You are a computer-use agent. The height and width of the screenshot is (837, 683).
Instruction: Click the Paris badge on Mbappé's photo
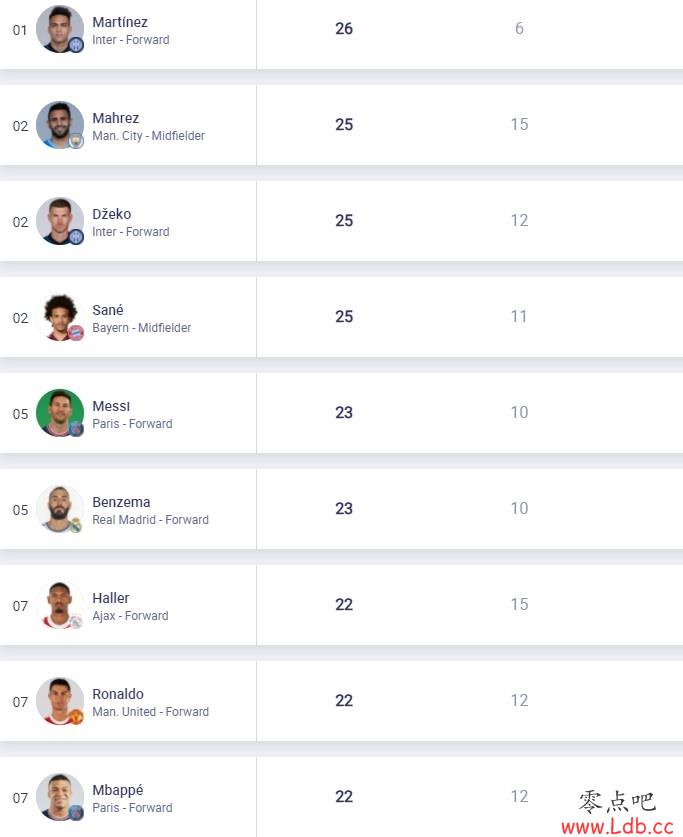click(x=76, y=813)
